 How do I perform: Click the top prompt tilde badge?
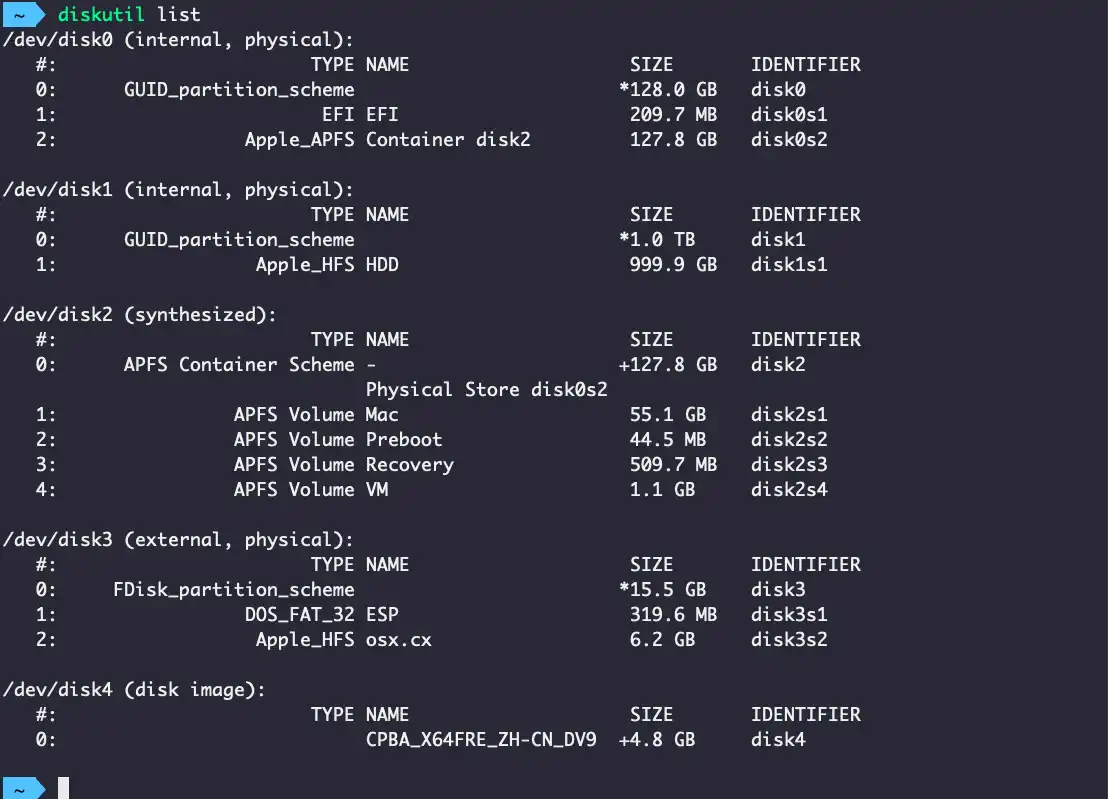click(20, 14)
